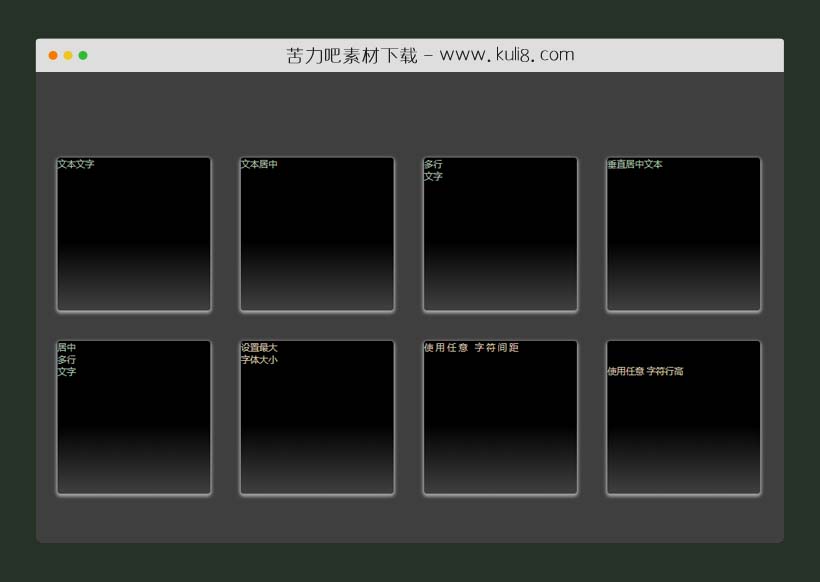Select the '垂直居中文本' label
The image size is (820, 582).
pyautogui.click(x=635, y=164)
